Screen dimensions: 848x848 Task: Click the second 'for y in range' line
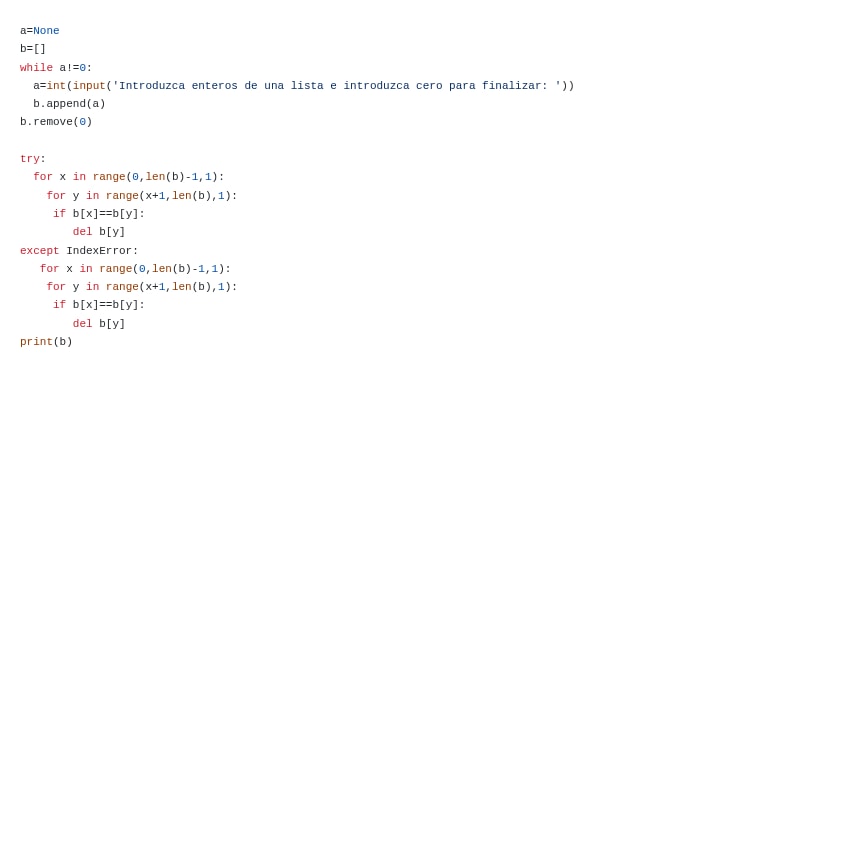coord(142,287)
